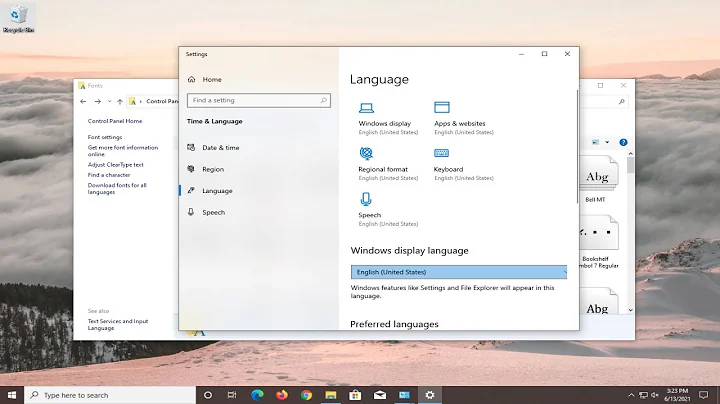The width and height of the screenshot is (720, 404).
Task: Open the Keyboard language tile icon
Action: 442,153
